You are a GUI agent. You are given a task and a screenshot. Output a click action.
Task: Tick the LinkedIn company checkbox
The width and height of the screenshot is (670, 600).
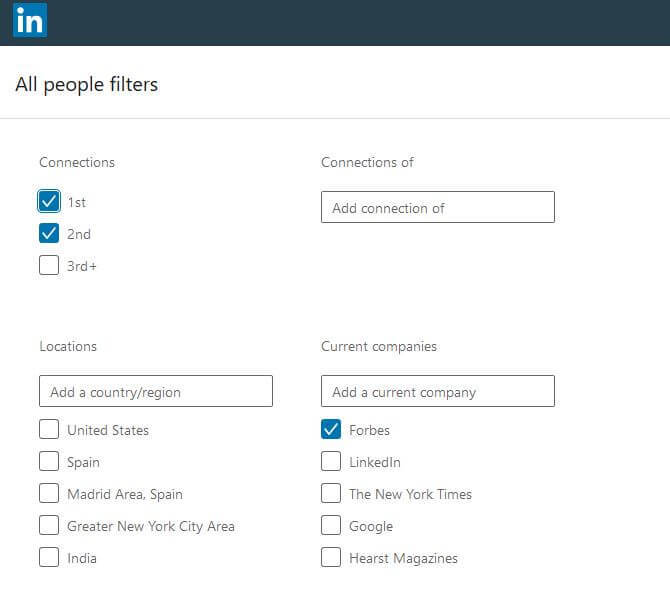coord(331,461)
